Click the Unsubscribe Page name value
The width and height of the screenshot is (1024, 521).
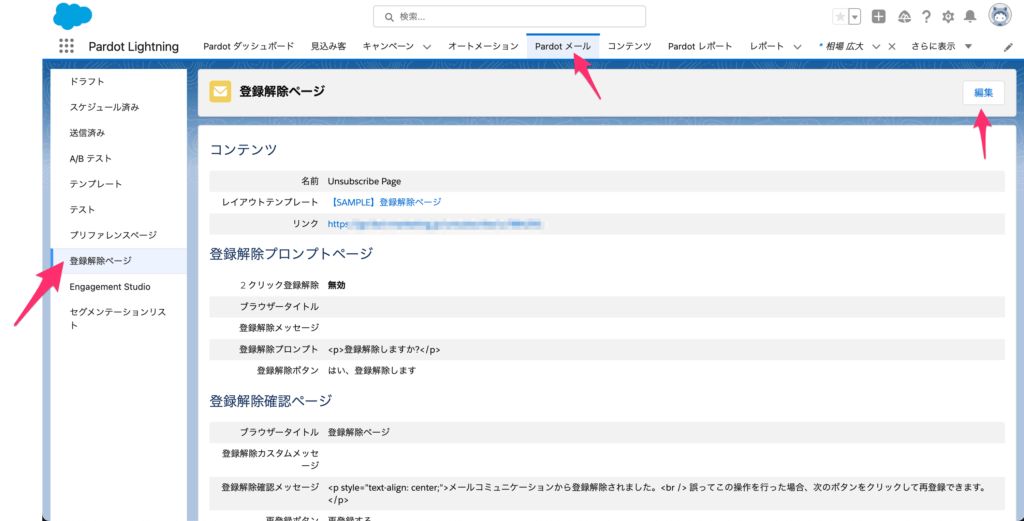[x=364, y=181]
